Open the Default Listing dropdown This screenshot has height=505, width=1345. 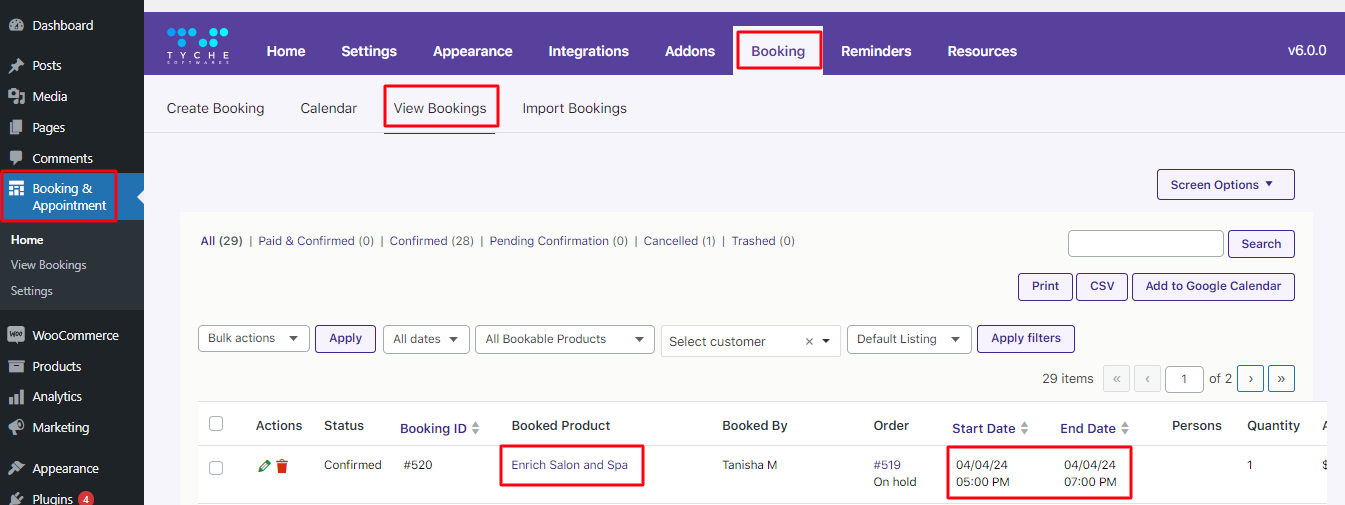tap(909, 339)
